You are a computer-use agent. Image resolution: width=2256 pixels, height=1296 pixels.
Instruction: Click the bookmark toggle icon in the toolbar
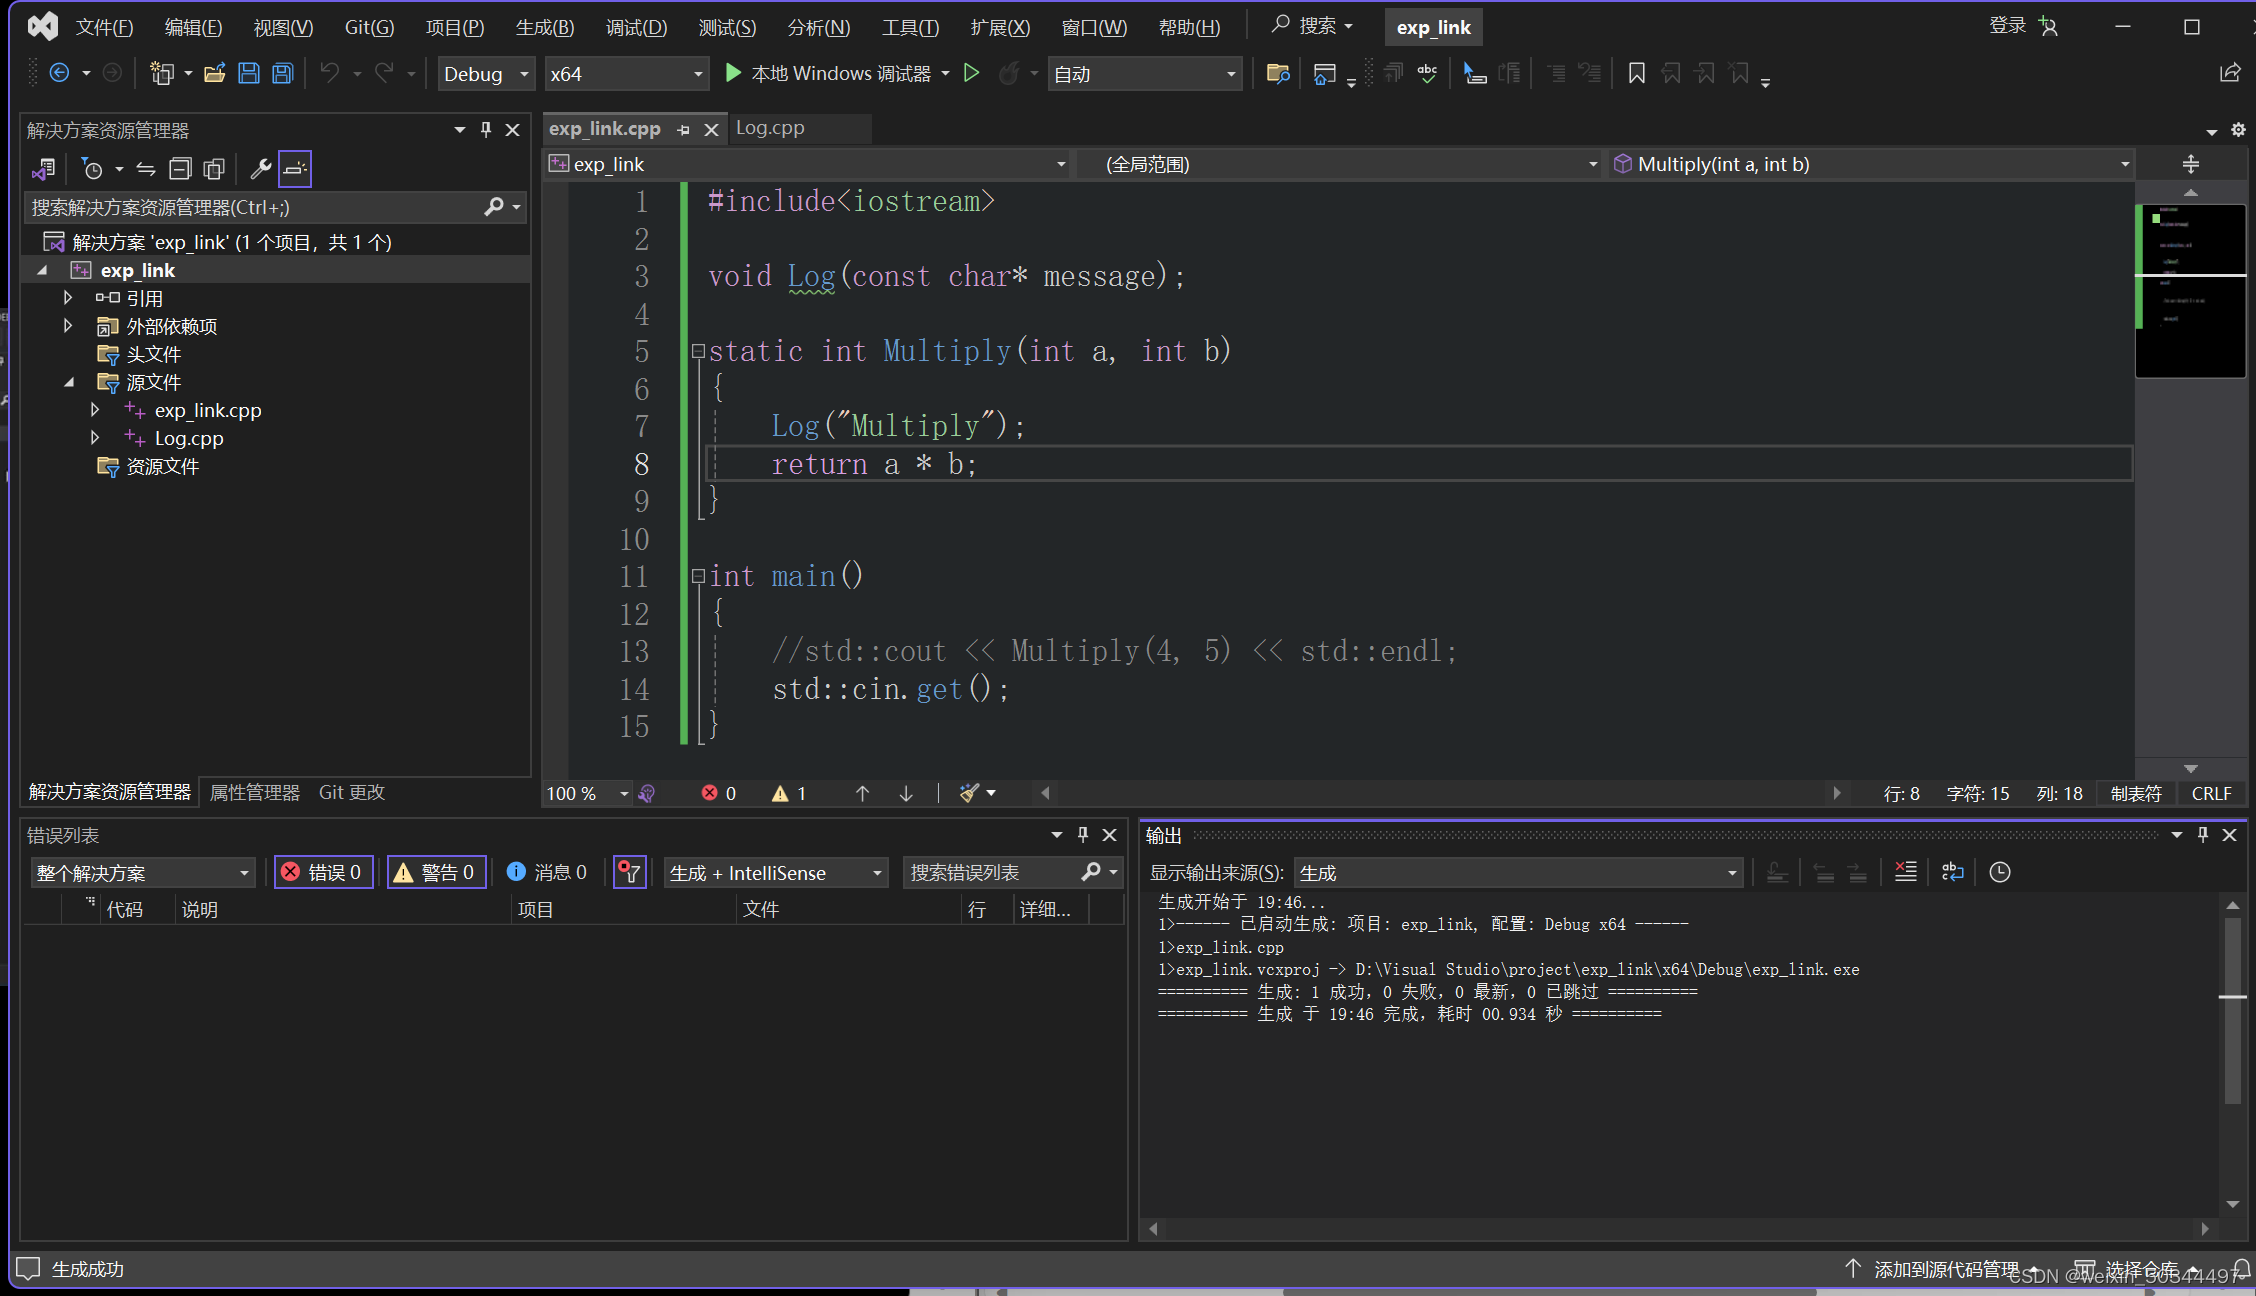click(x=1636, y=73)
